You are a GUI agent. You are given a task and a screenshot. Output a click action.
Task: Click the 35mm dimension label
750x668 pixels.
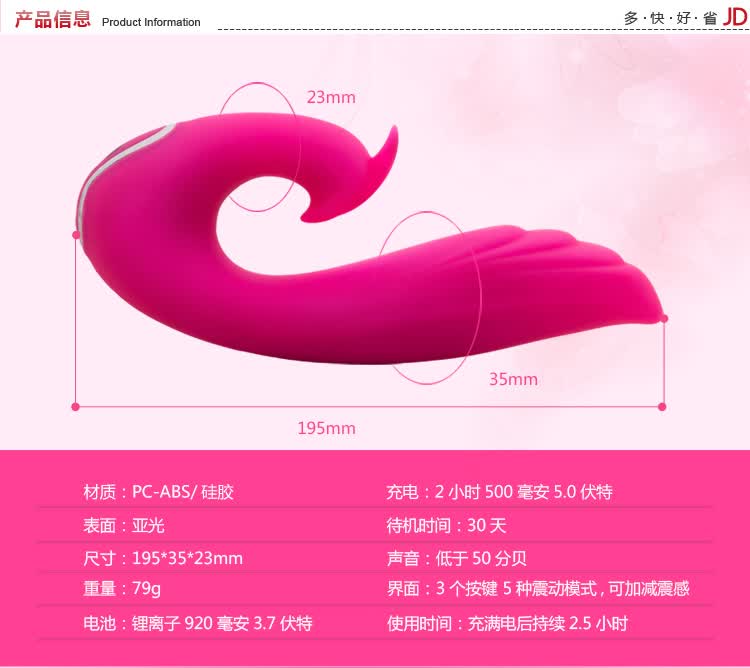coord(513,379)
